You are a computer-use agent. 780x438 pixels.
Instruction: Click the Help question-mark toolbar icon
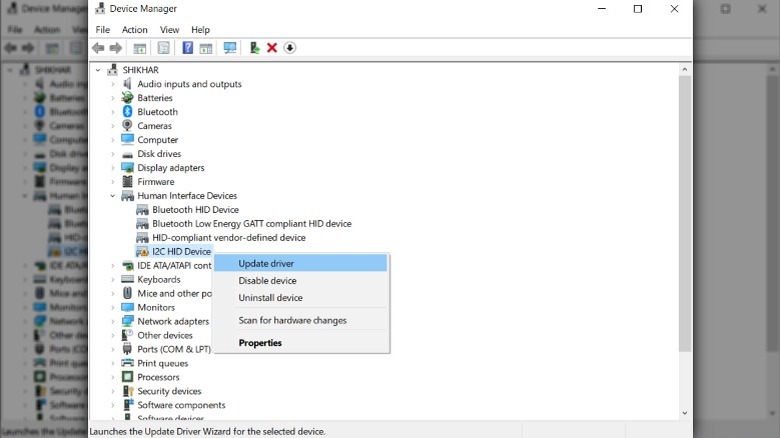[188, 48]
